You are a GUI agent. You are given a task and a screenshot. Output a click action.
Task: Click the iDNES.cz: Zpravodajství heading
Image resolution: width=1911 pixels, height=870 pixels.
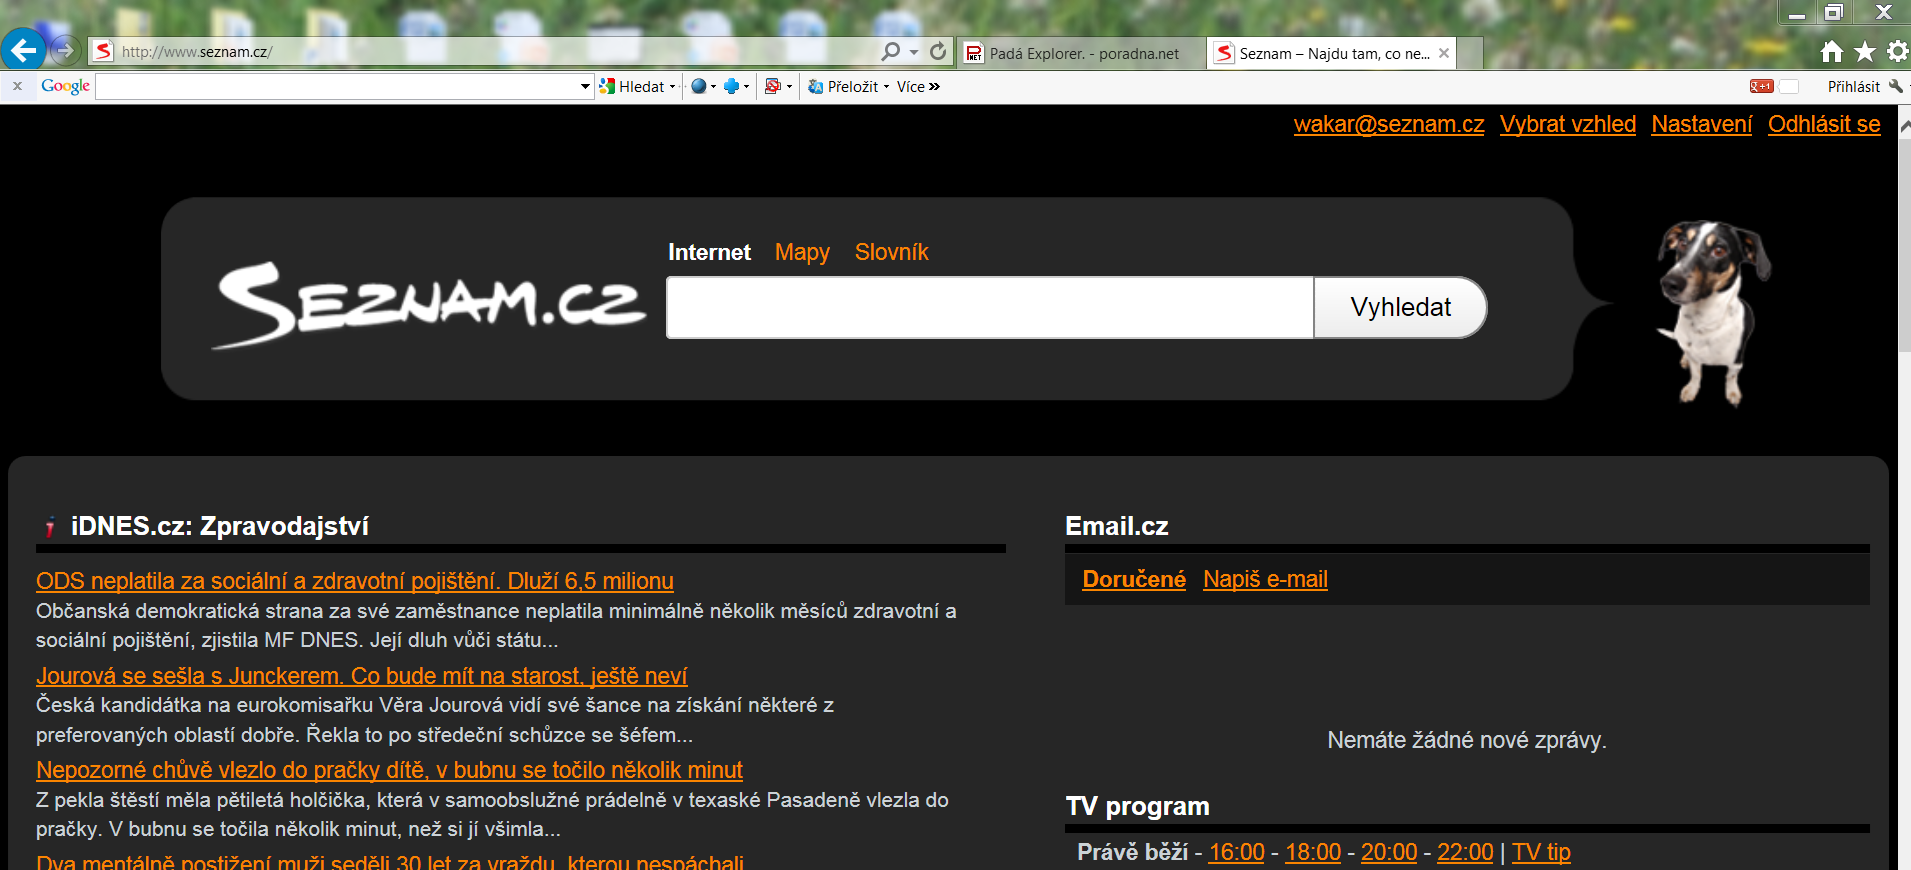(220, 526)
